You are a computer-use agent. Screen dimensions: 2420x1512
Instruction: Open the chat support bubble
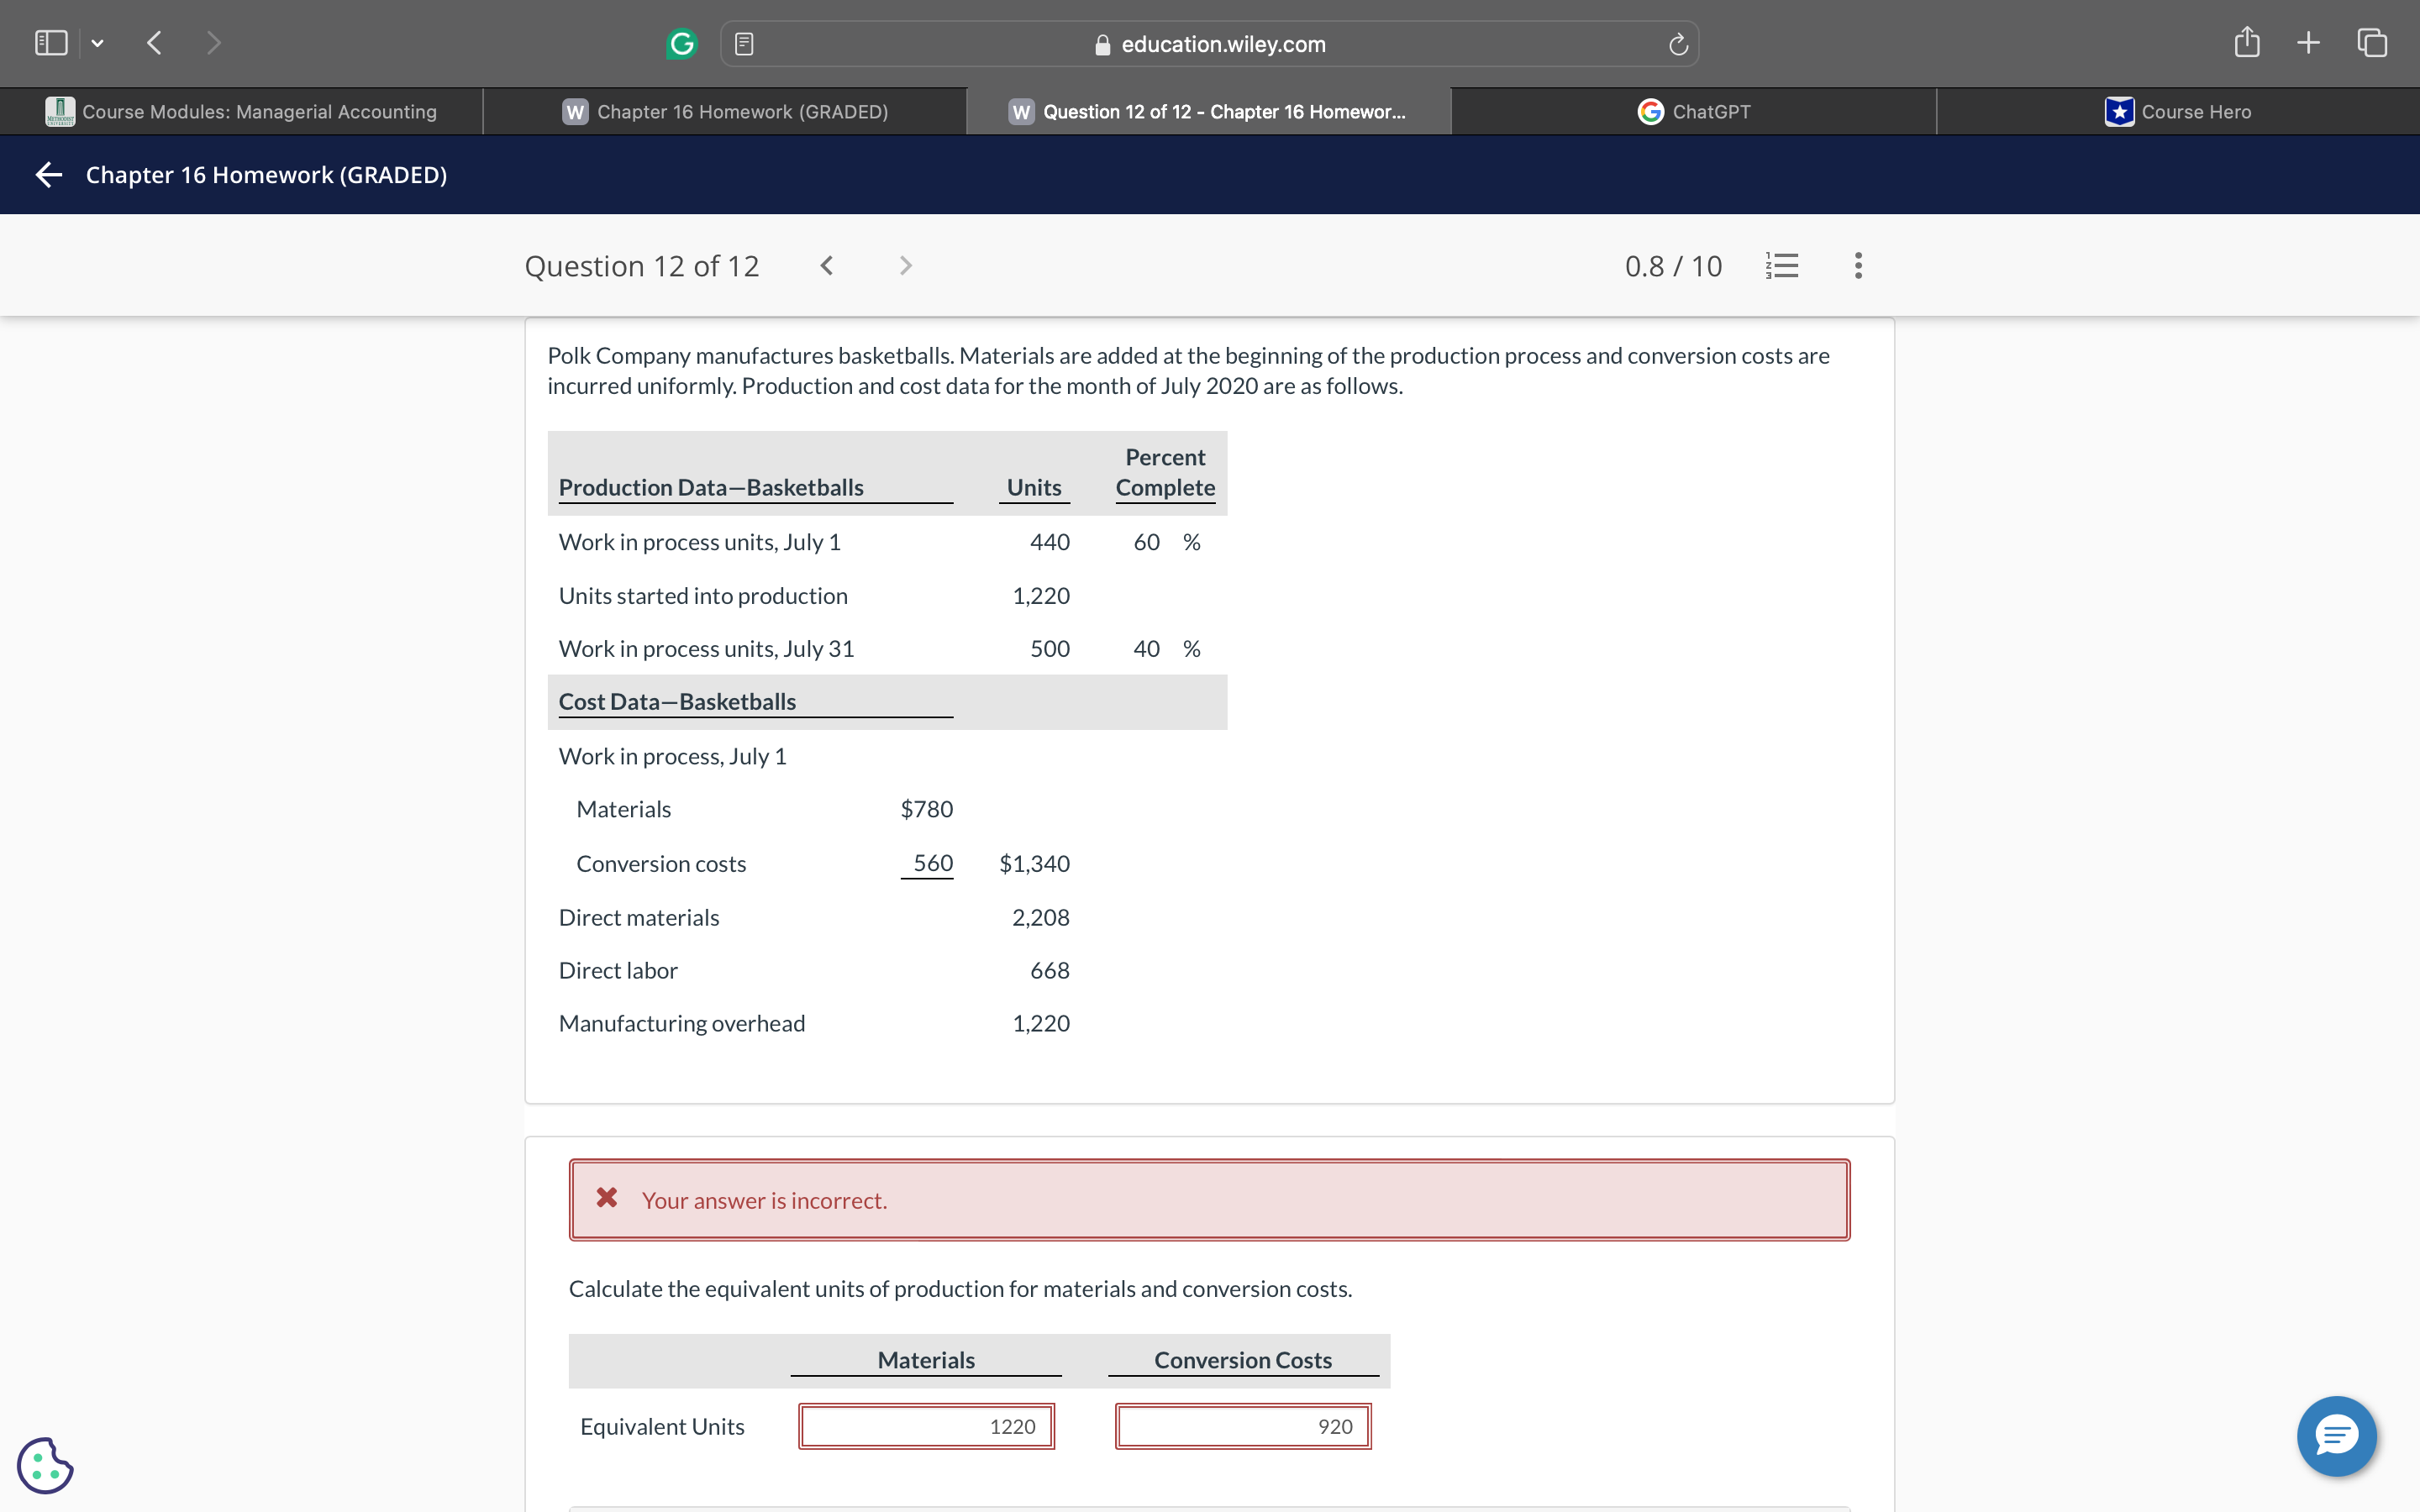pyautogui.click(x=2336, y=1436)
